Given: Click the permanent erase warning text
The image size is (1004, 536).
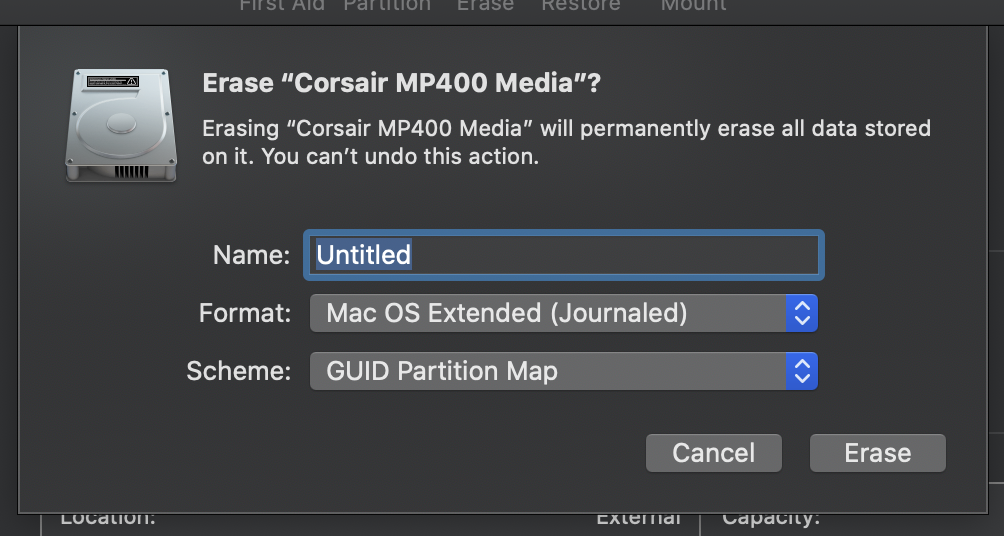Looking at the screenshot, I should [x=566, y=142].
